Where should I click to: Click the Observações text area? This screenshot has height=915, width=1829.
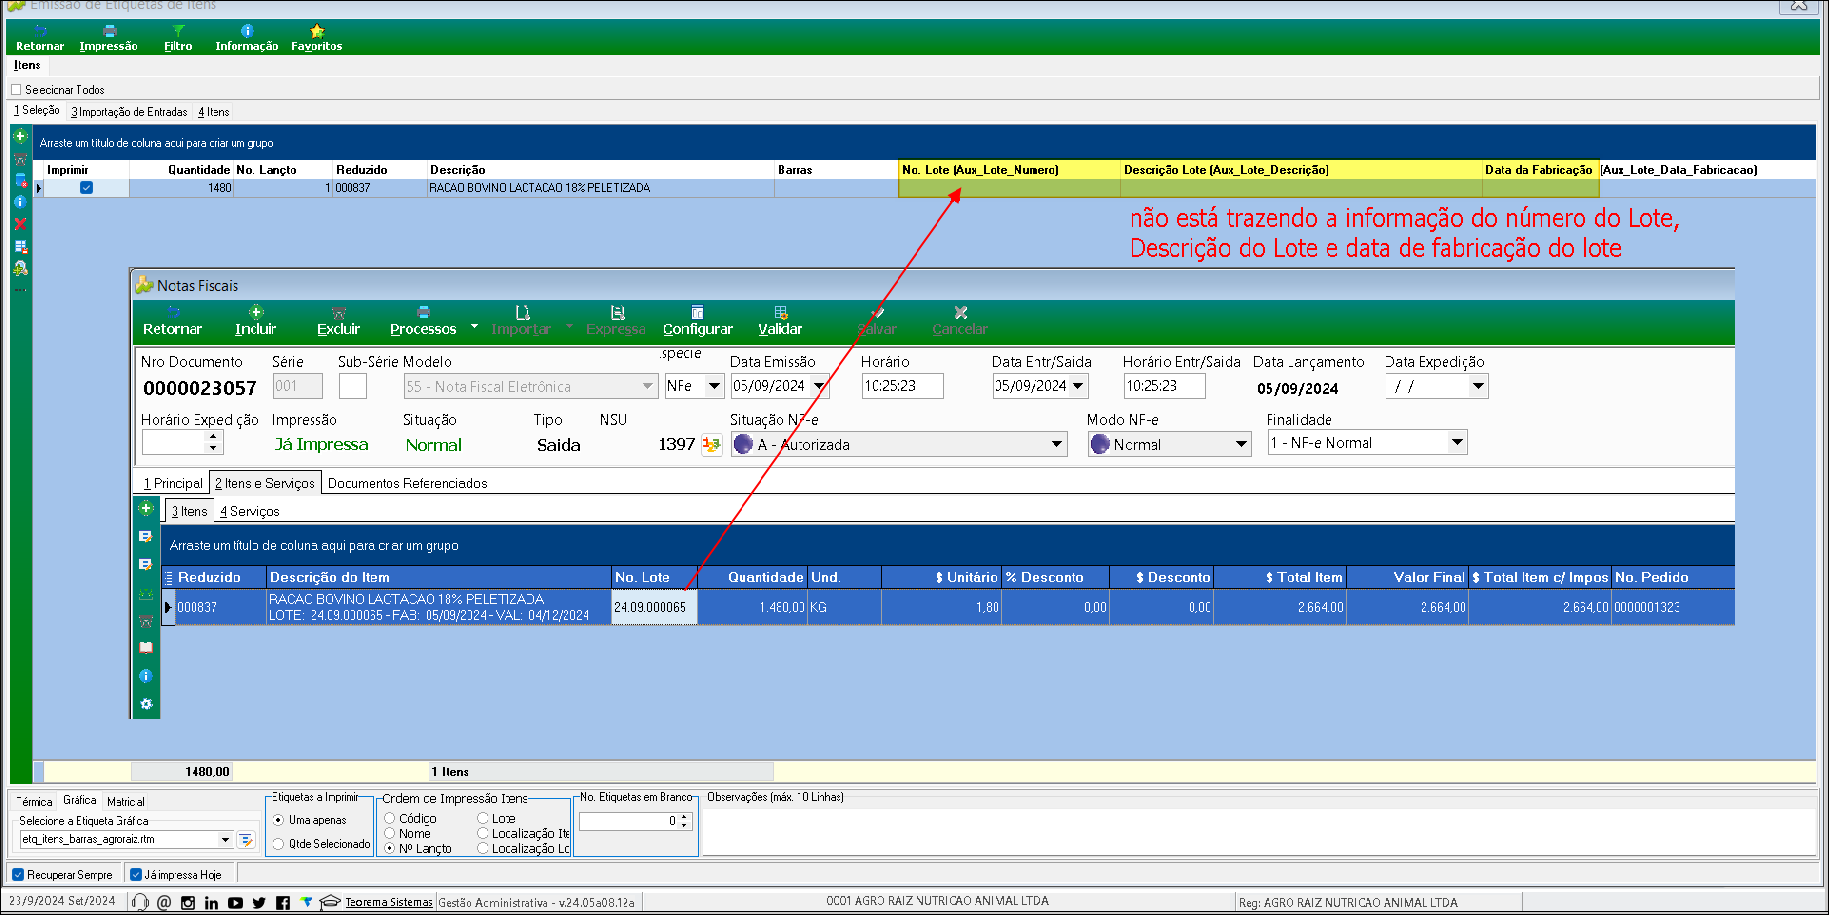click(x=1260, y=832)
